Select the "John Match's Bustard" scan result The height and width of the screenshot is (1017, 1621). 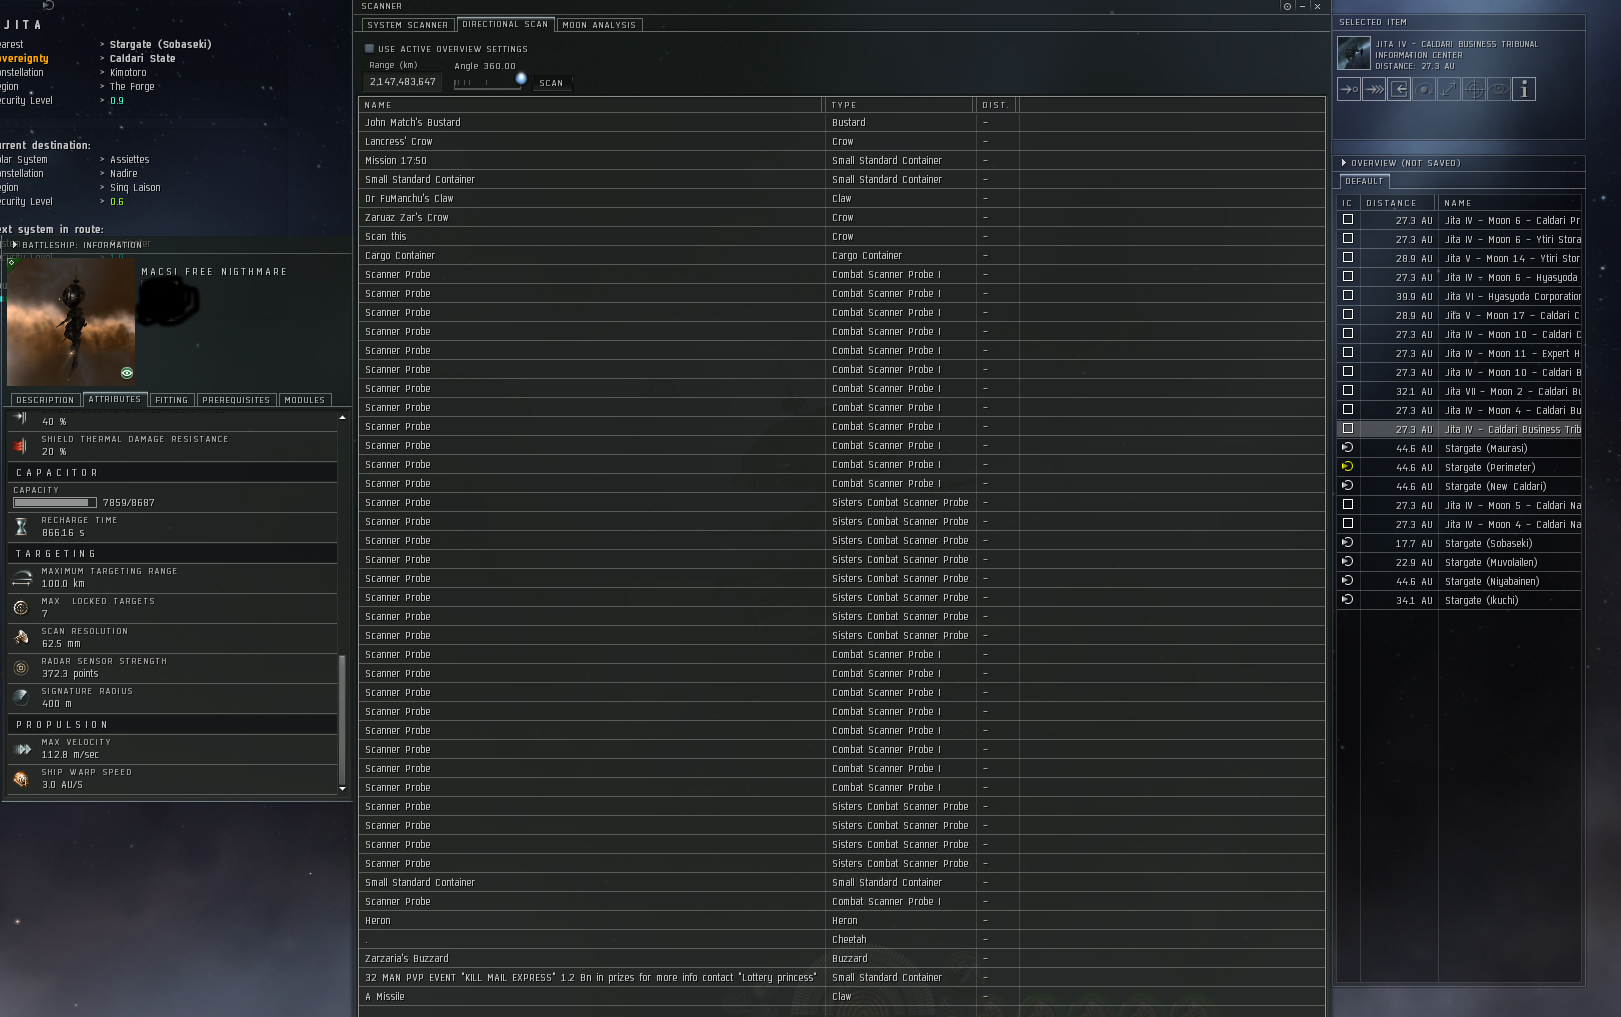(x=842, y=122)
